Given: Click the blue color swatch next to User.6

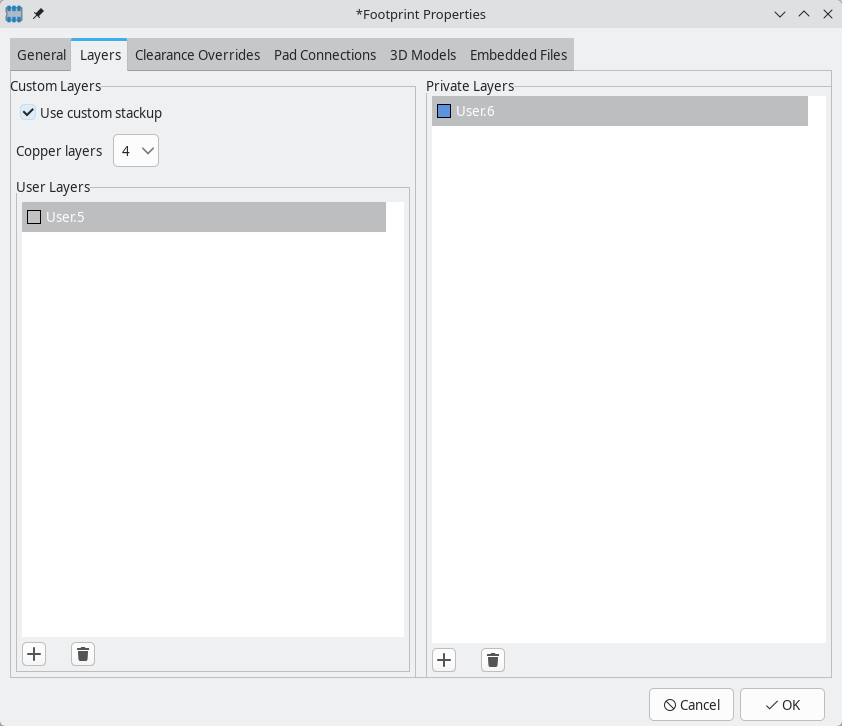Looking at the screenshot, I should click(444, 111).
